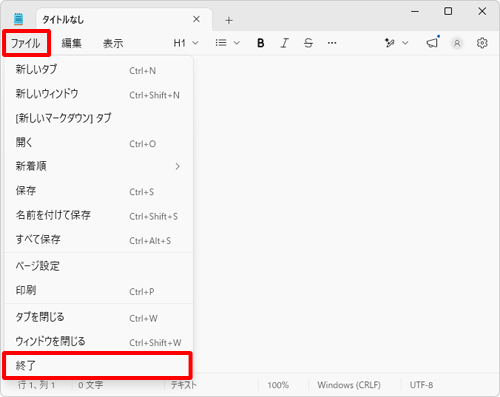The height and width of the screenshot is (397, 500).
Task: Expand the 新着順 submenu
Action: [x=99, y=166]
